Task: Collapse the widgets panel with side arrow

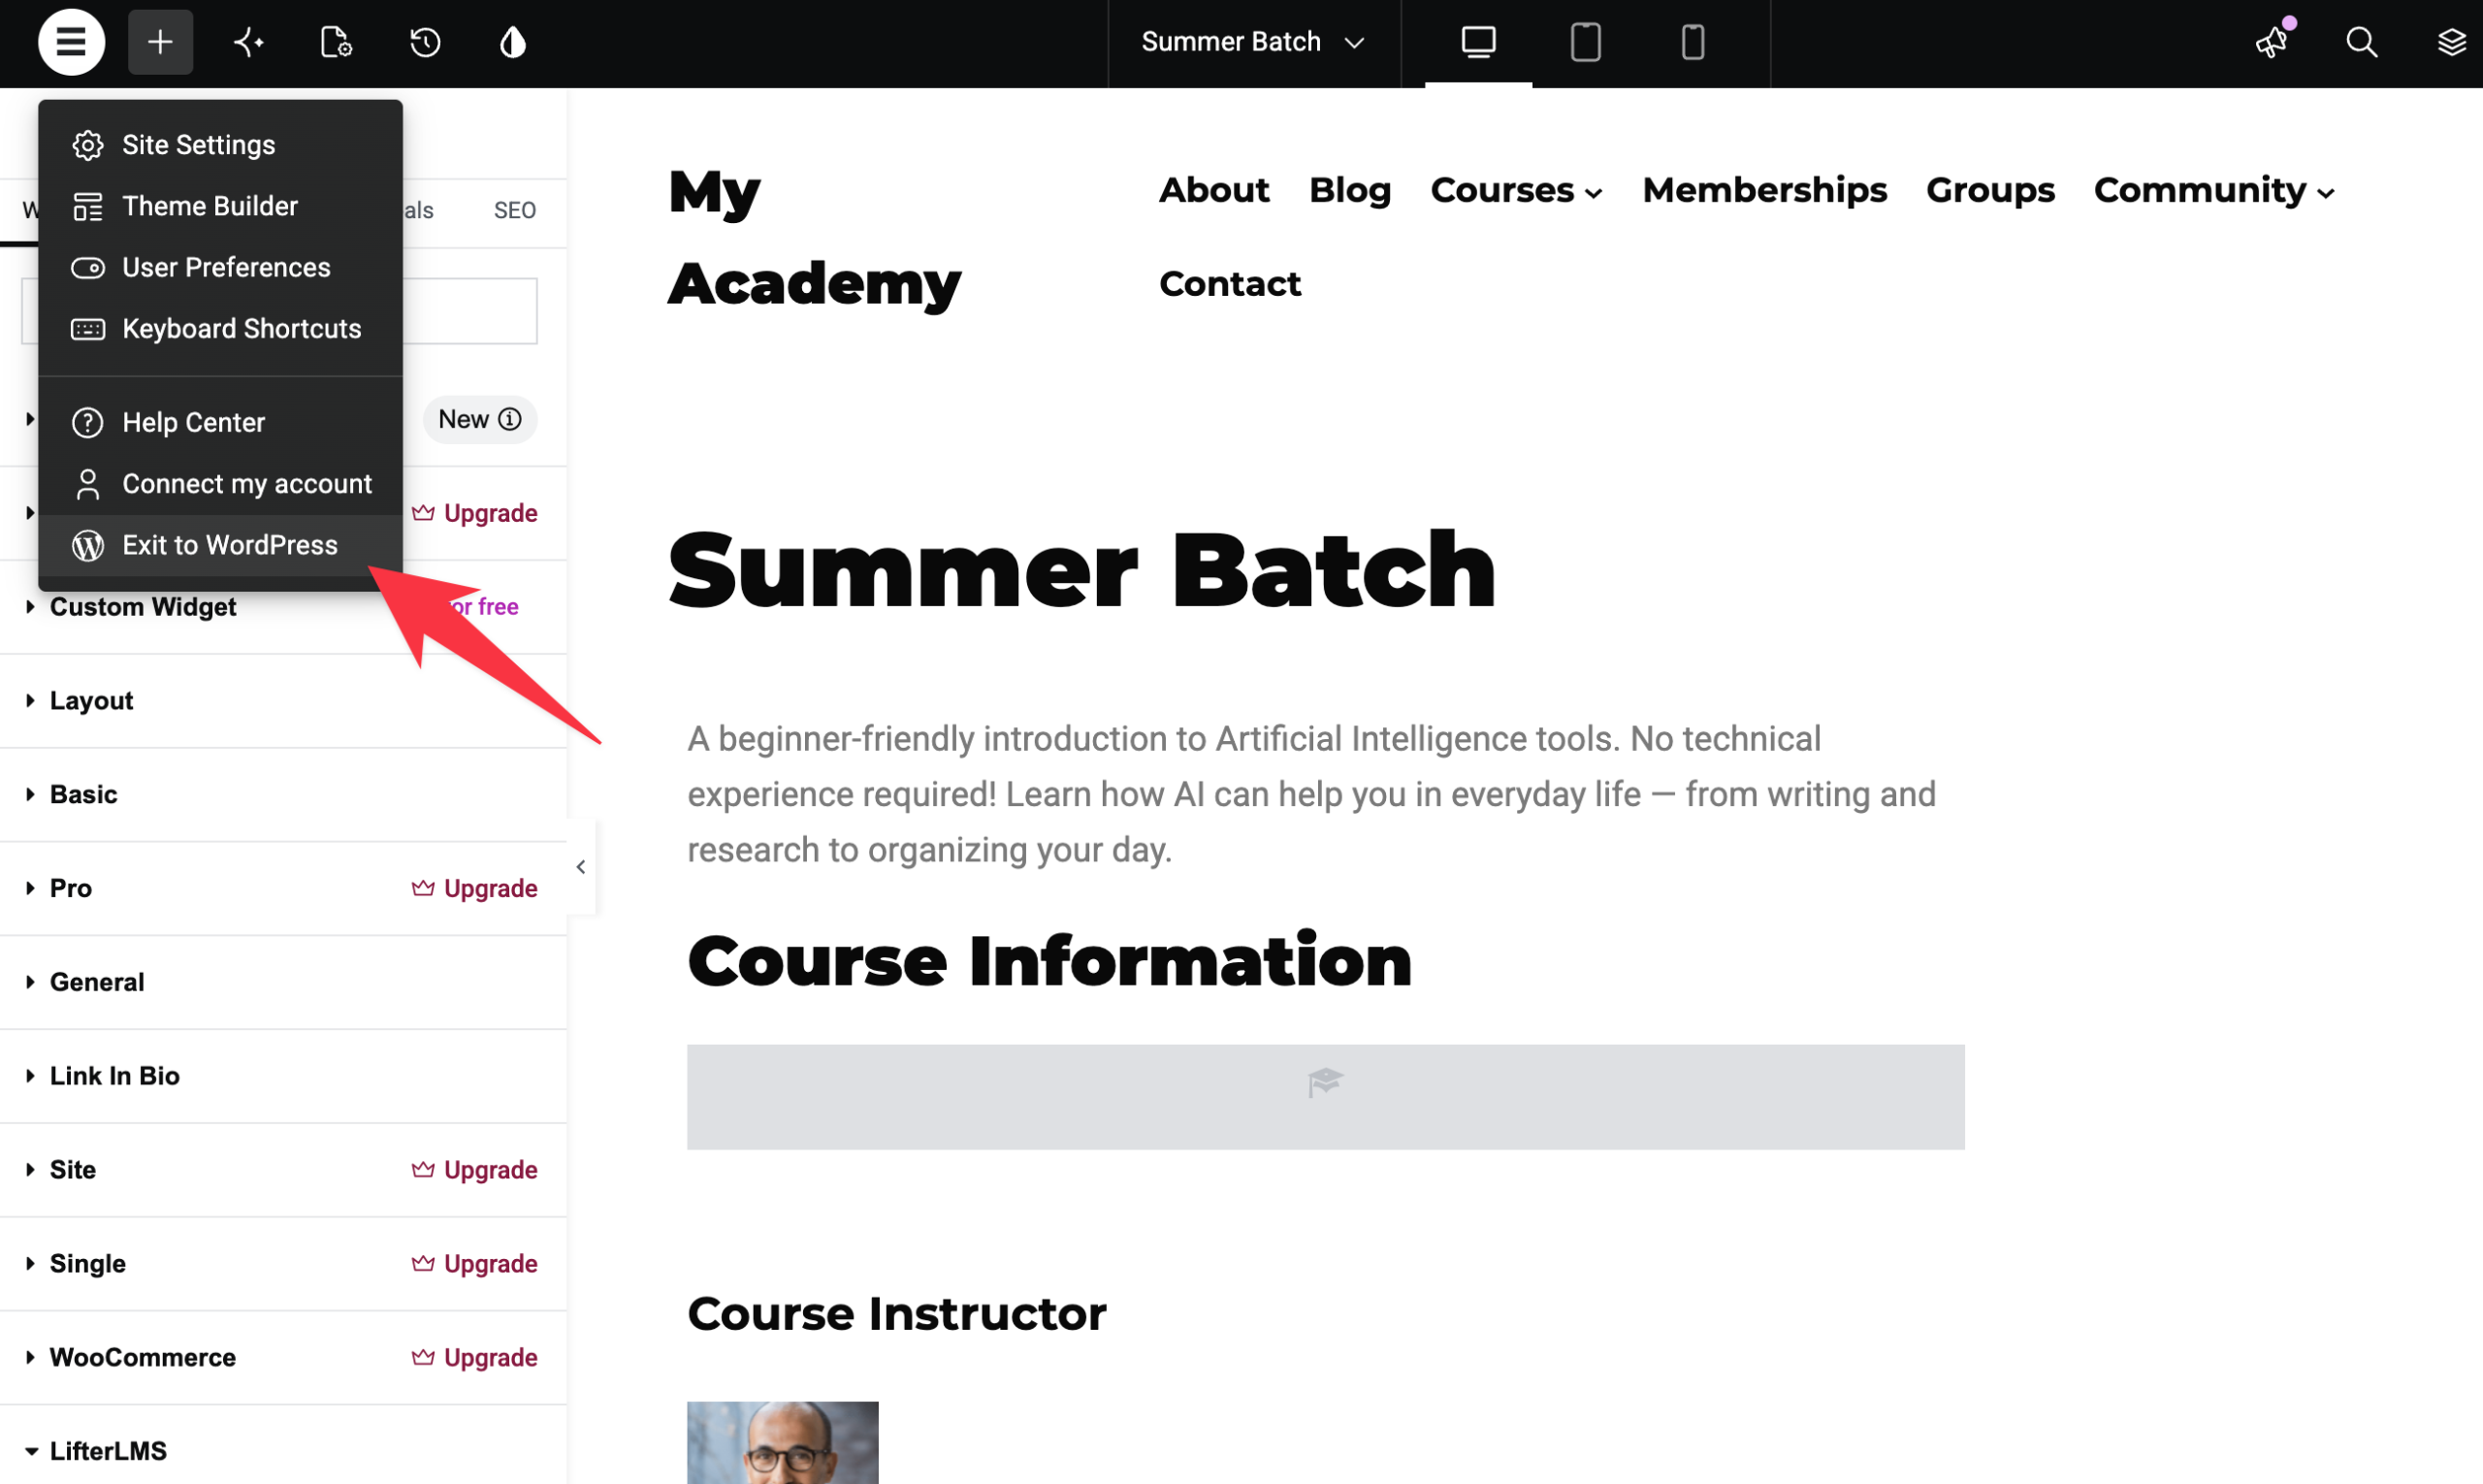Action: click(x=581, y=867)
